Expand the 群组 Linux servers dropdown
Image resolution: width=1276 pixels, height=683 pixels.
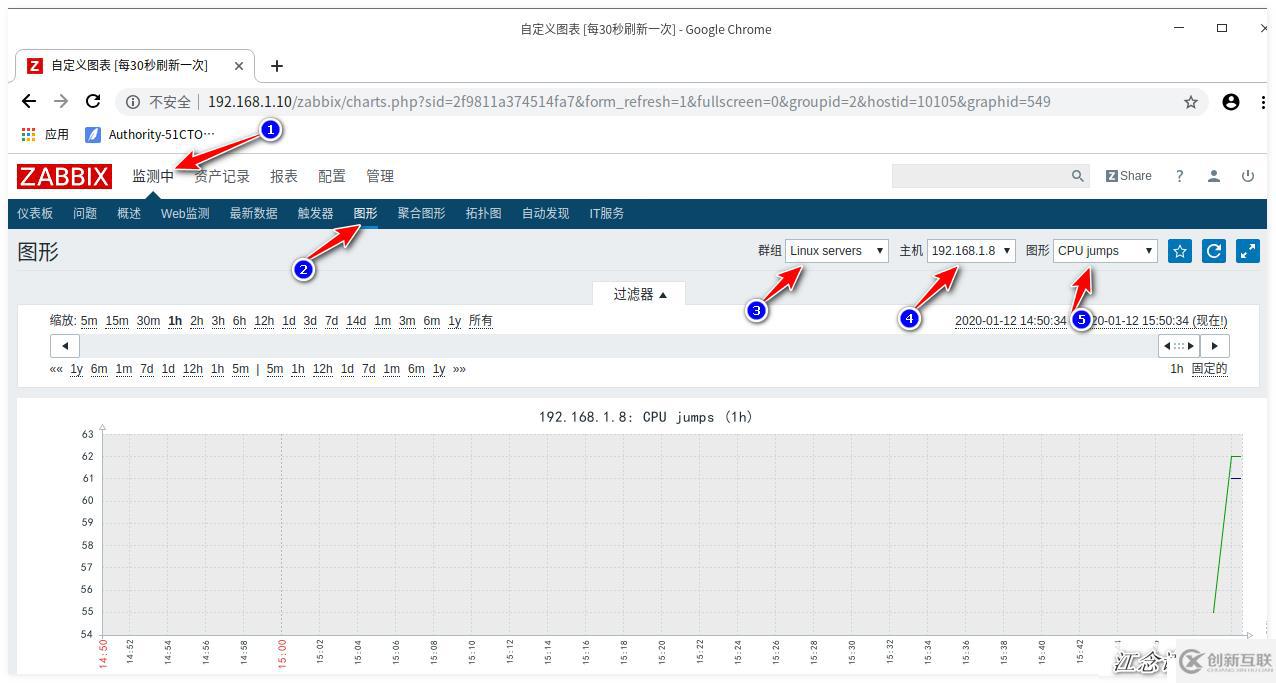pyautogui.click(x=837, y=251)
